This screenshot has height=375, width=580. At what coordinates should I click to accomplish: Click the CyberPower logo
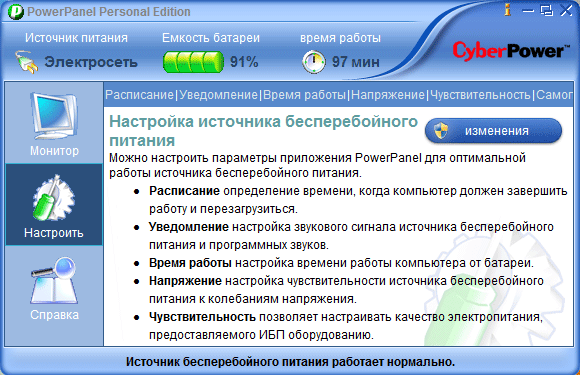pyautogui.click(x=511, y=51)
